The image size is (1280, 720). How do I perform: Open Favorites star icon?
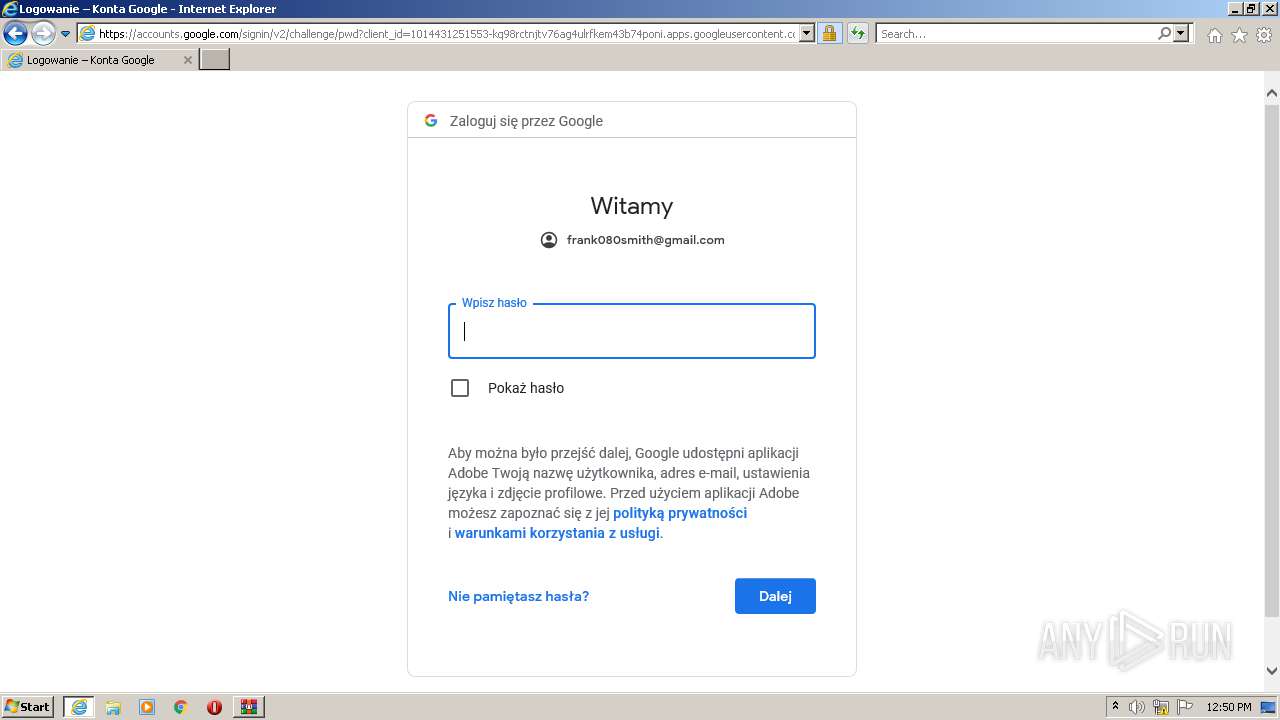click(1239, 35)
